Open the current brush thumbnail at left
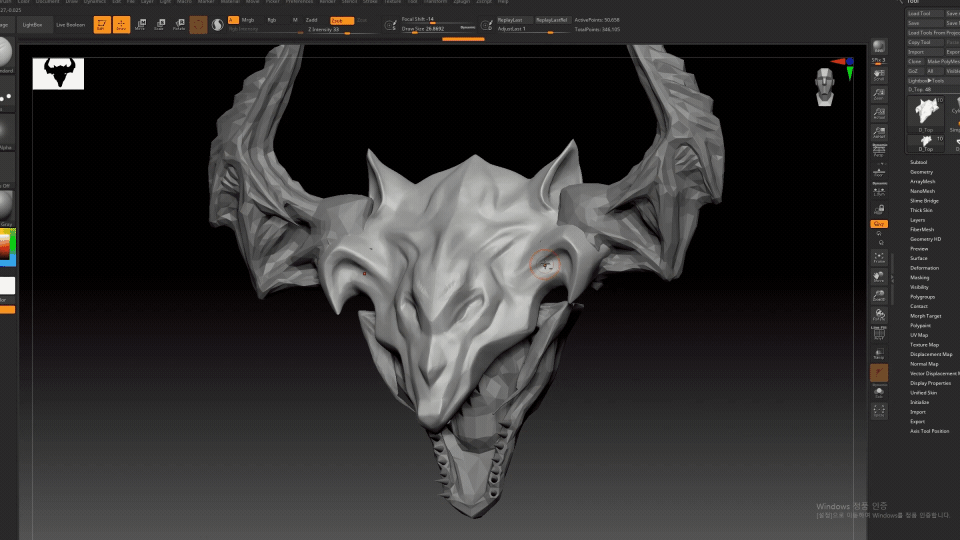The height and width of the screenshot is (540, 960). click(5, 54)
